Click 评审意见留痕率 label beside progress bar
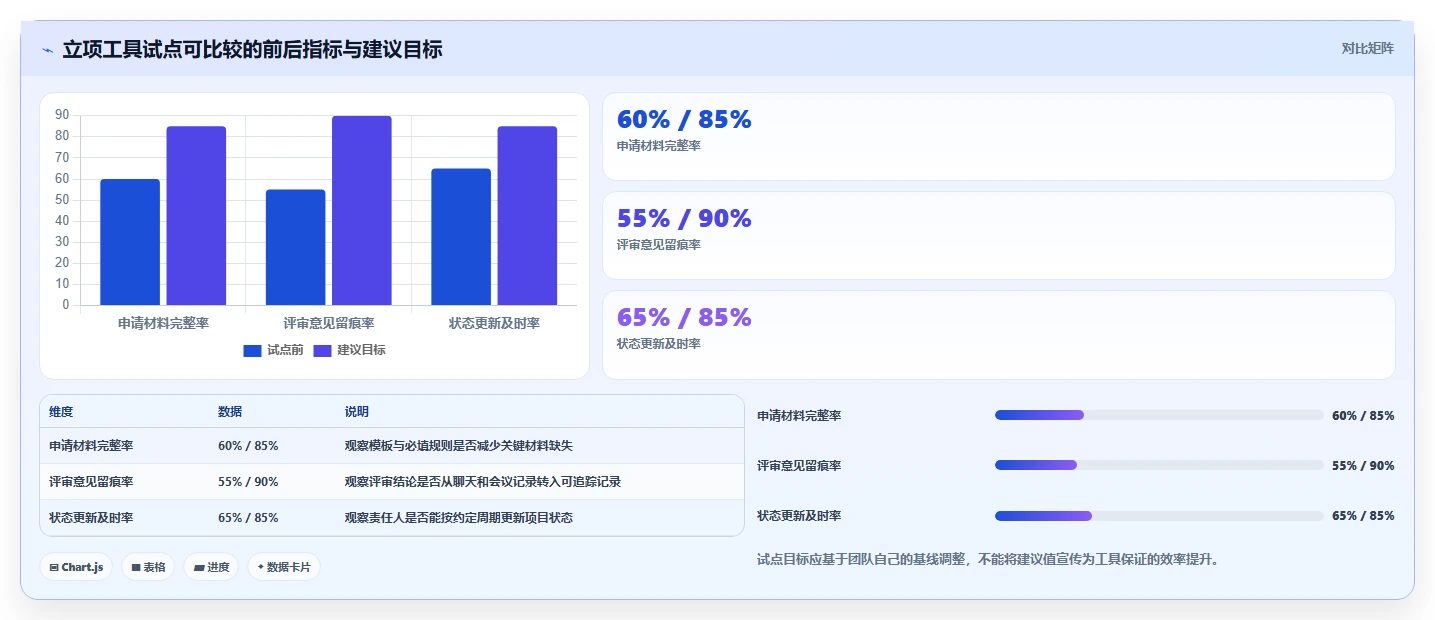 point(799,466)
